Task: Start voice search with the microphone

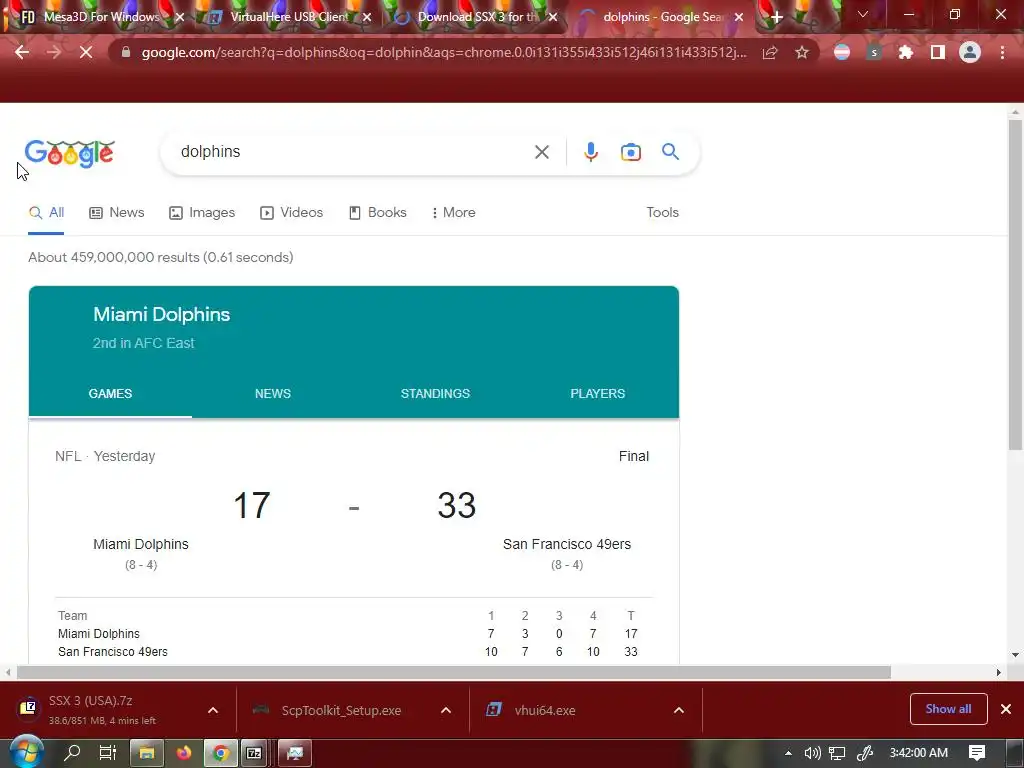Action: click(x=591, y=152)
